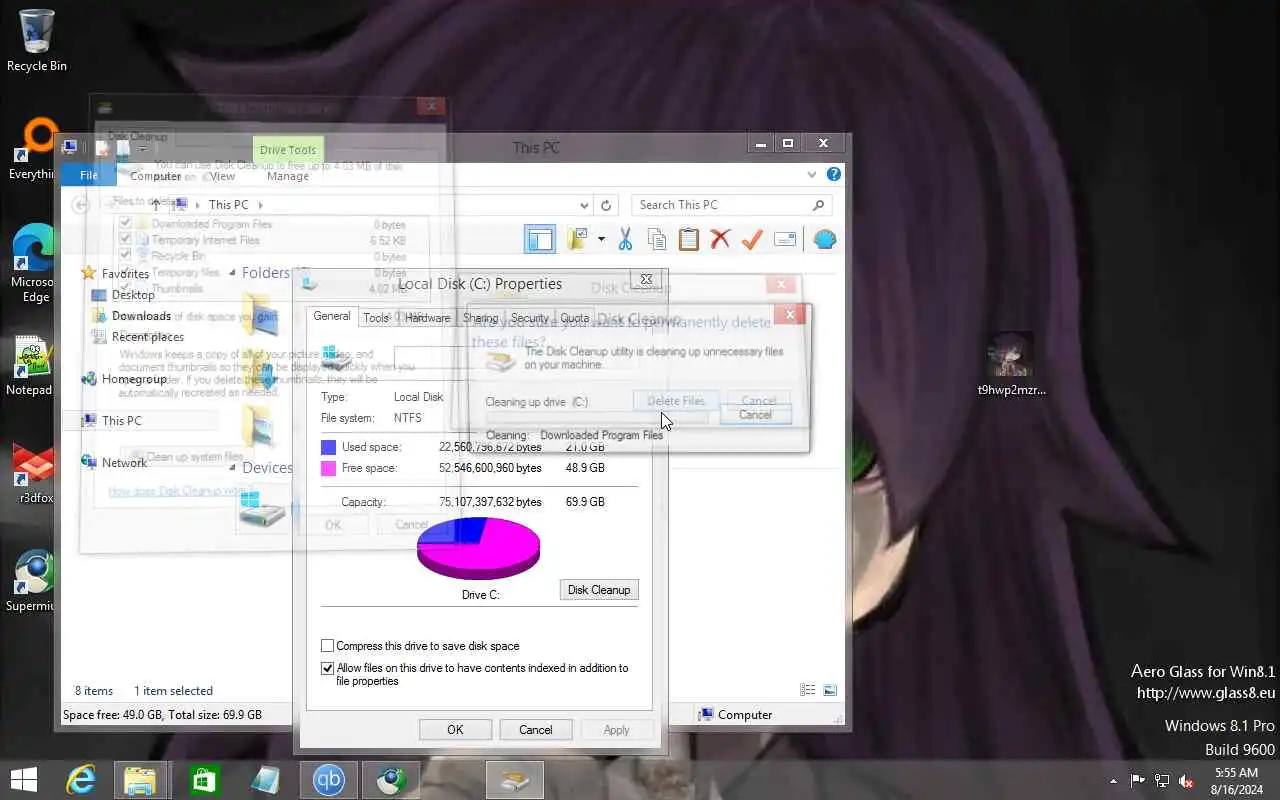This screenshot has width=1280, height=800.
Task: Refresh the This PC address bar
Action: click(x=605, y=205)
